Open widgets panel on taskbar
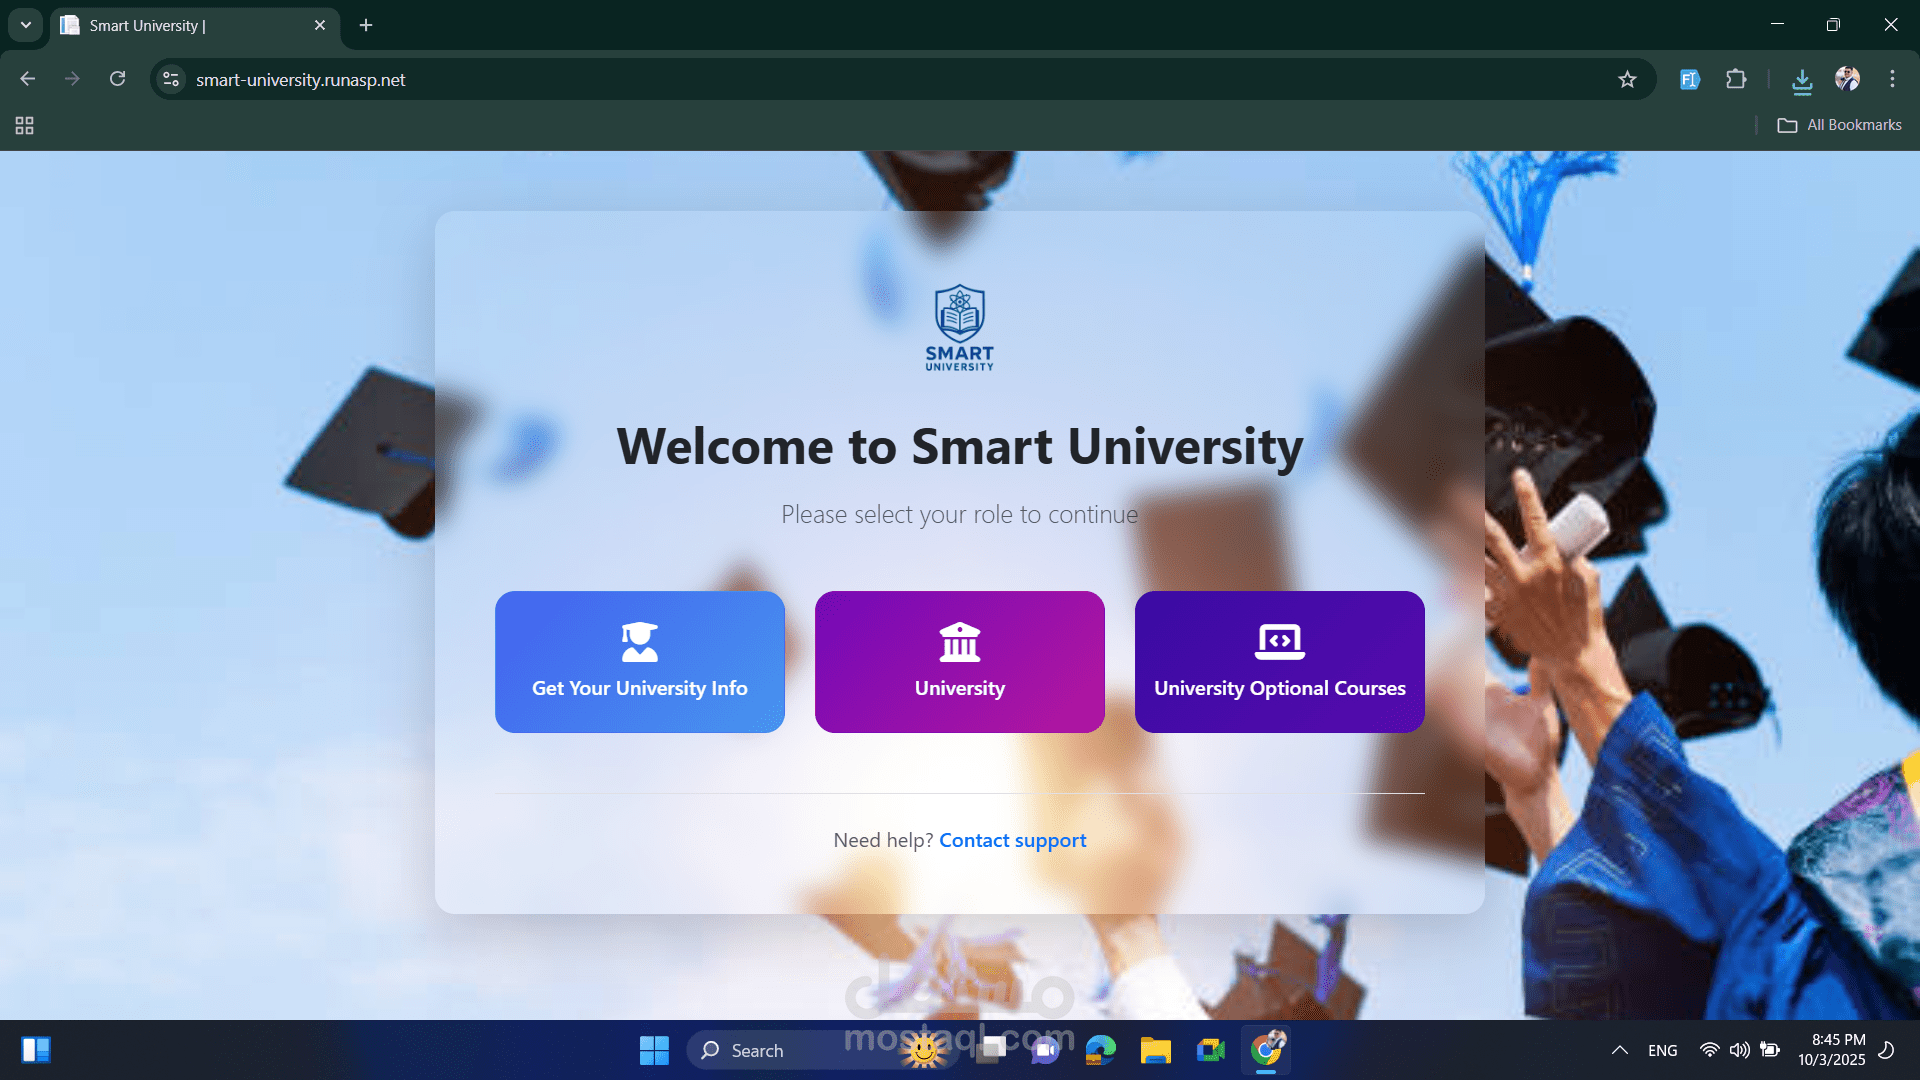The width and height of the screenshot is (1920, 1080). [36, 1050]
